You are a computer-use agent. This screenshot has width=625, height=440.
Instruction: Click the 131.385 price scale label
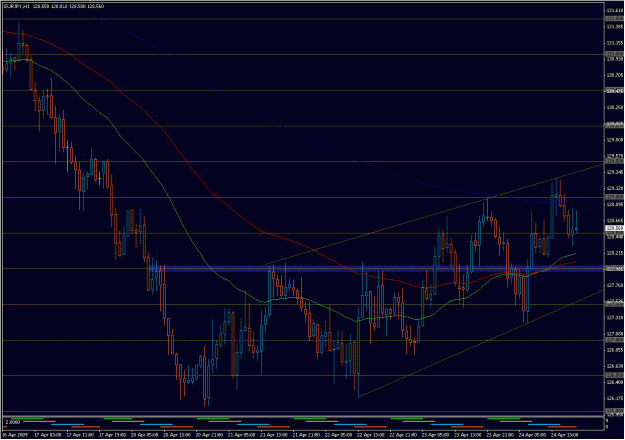point(615,27)
